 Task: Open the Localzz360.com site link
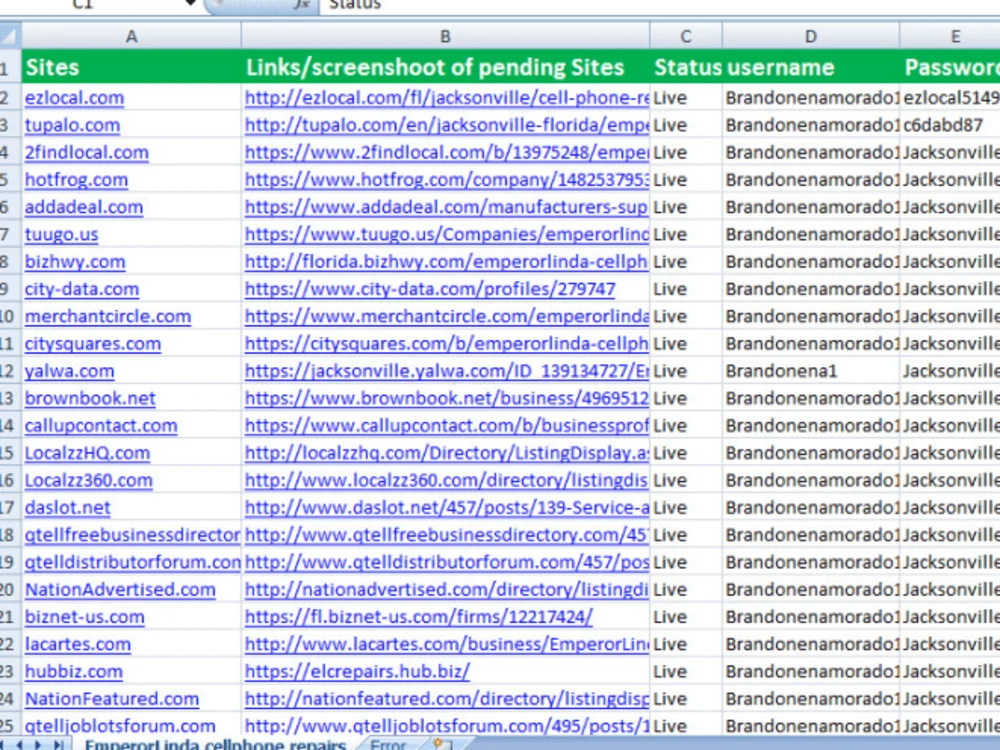point(89,481)
